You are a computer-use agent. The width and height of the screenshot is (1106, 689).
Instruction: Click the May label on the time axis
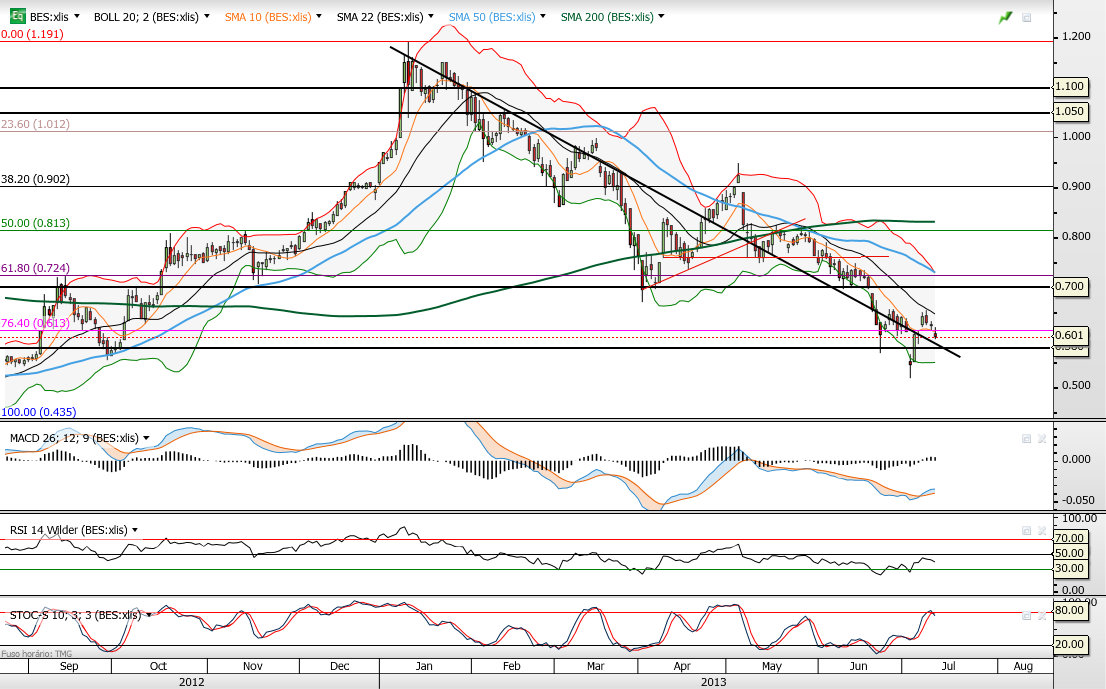point(772,666)
